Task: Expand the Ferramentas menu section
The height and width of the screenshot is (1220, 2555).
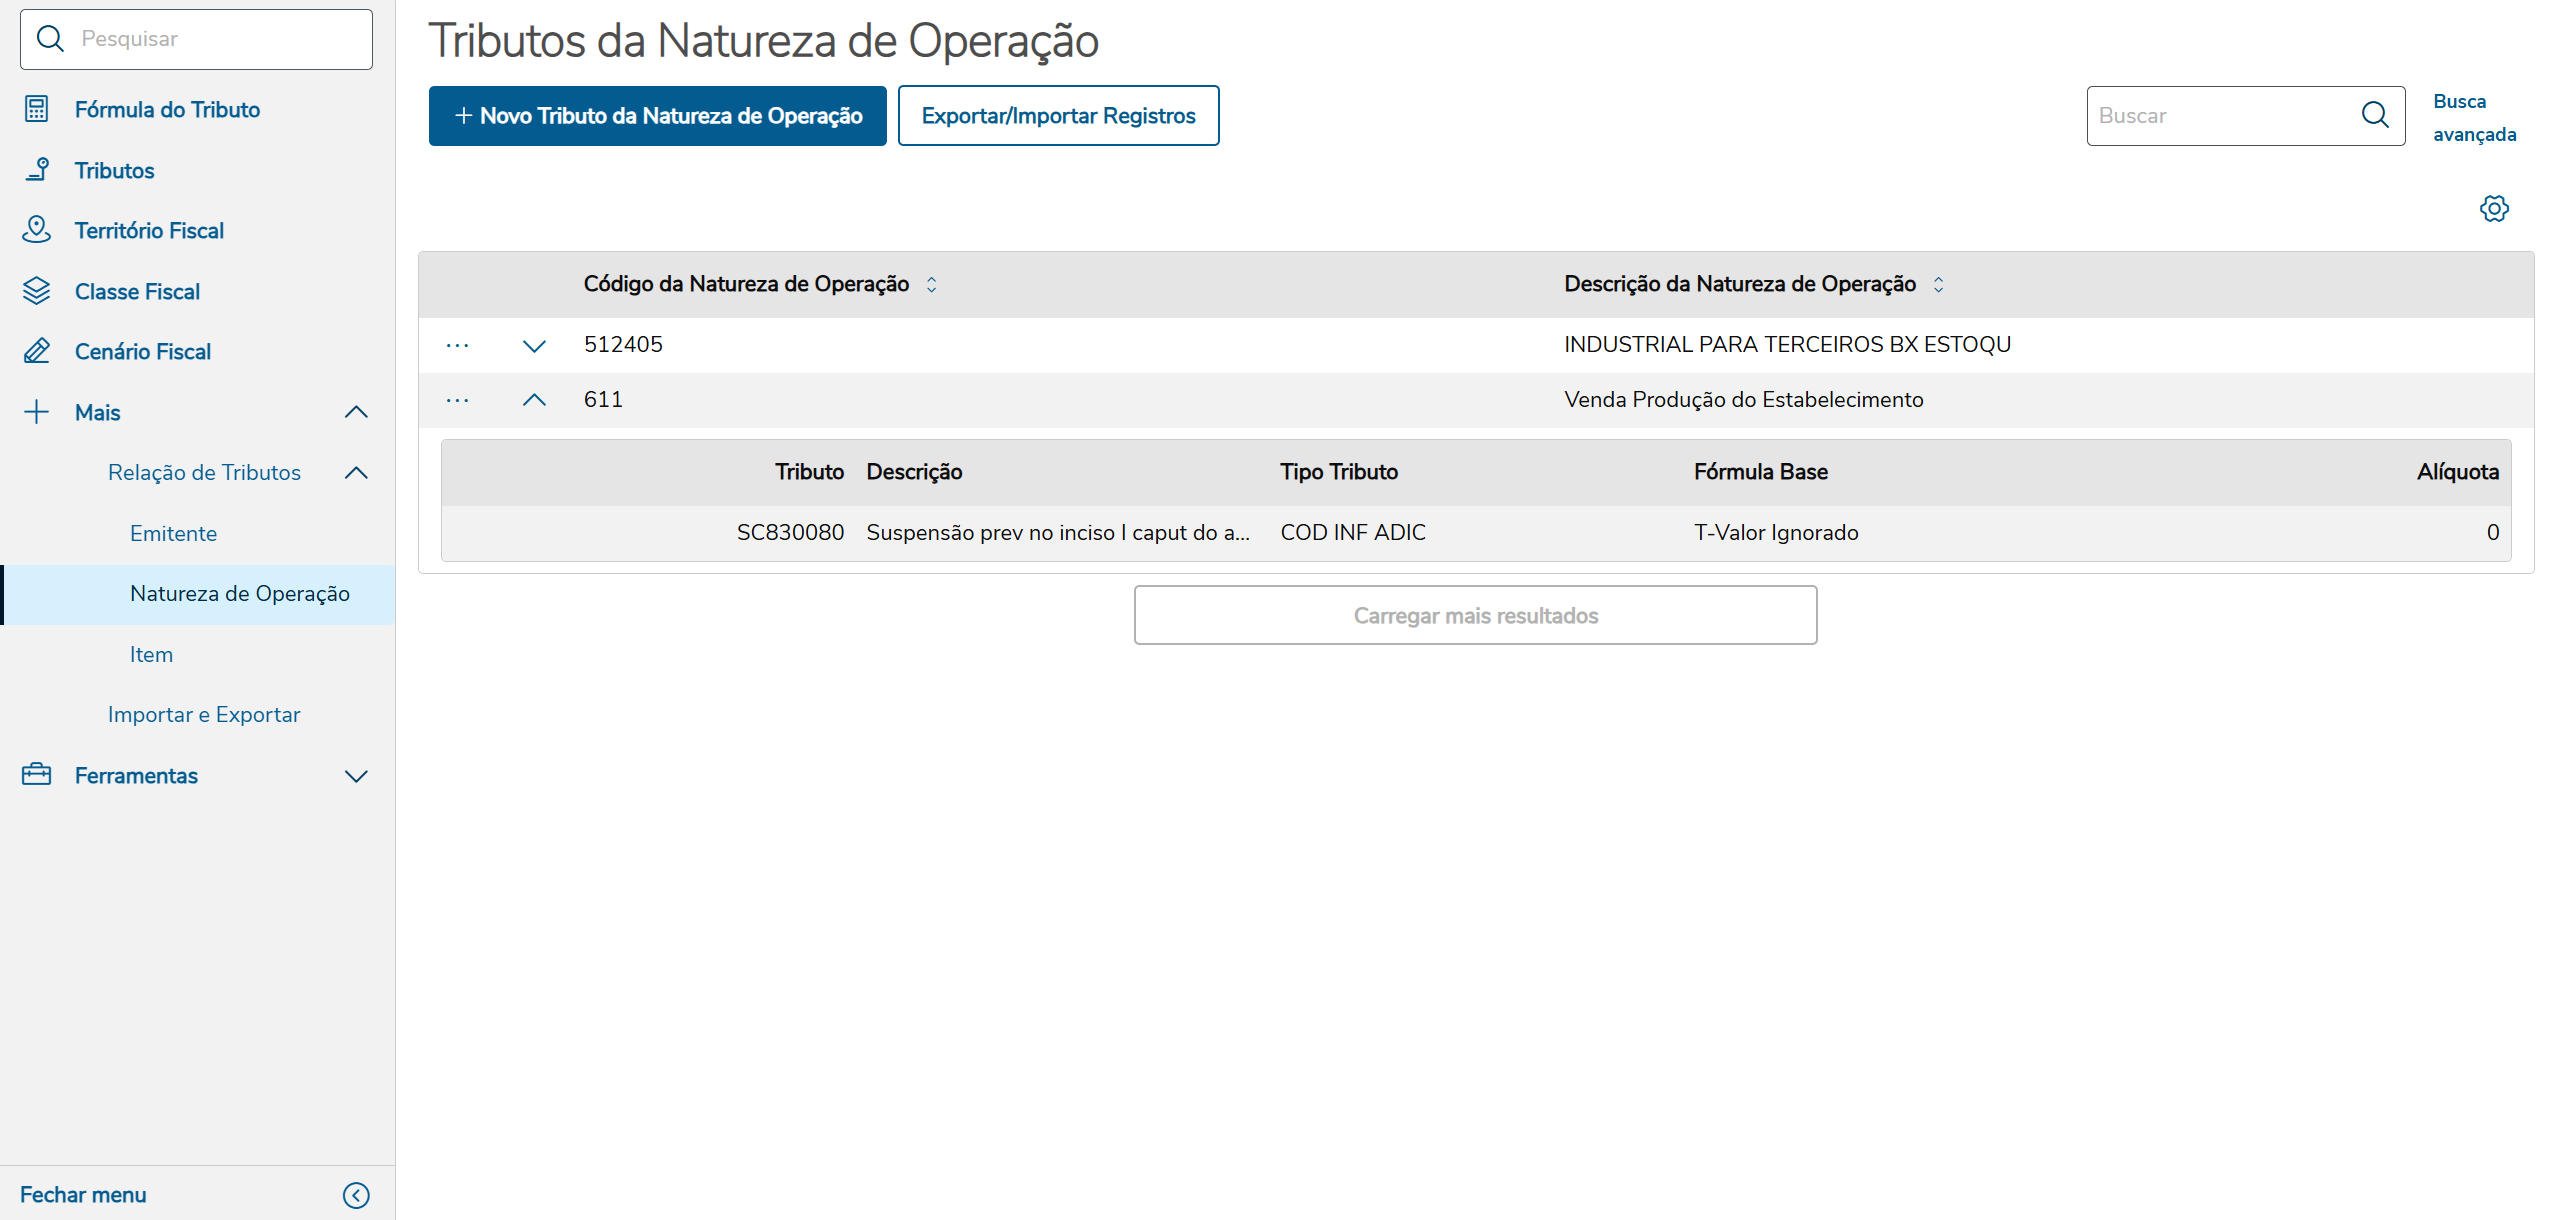Action: pyautogui.click(x=356, y=776)
